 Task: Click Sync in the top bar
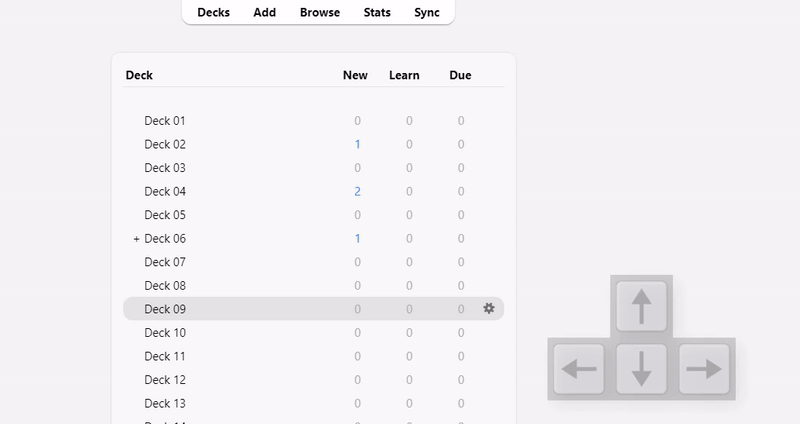coord(427,13)
